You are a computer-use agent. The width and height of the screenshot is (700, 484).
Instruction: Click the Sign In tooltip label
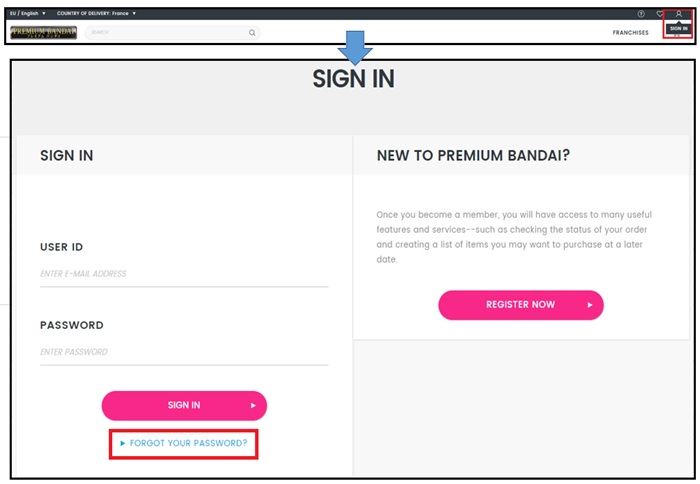click(x=679, y=29)
